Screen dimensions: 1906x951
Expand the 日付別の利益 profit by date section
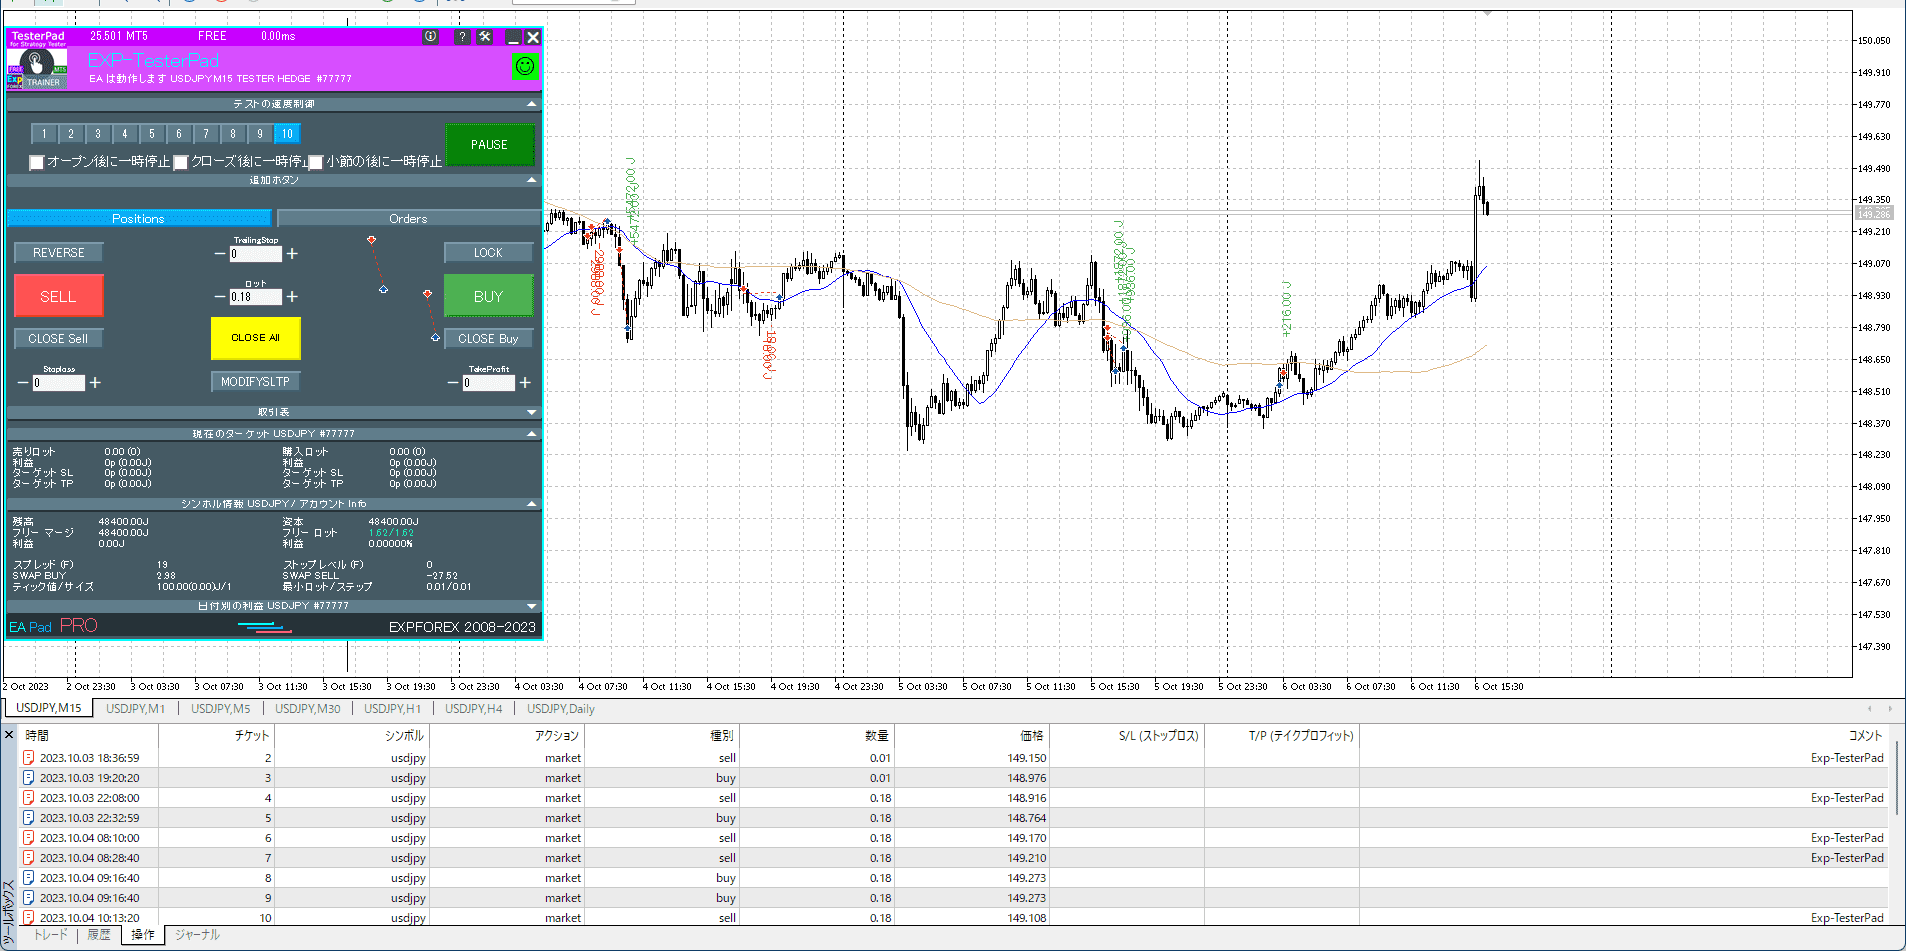tap(531, 606)
